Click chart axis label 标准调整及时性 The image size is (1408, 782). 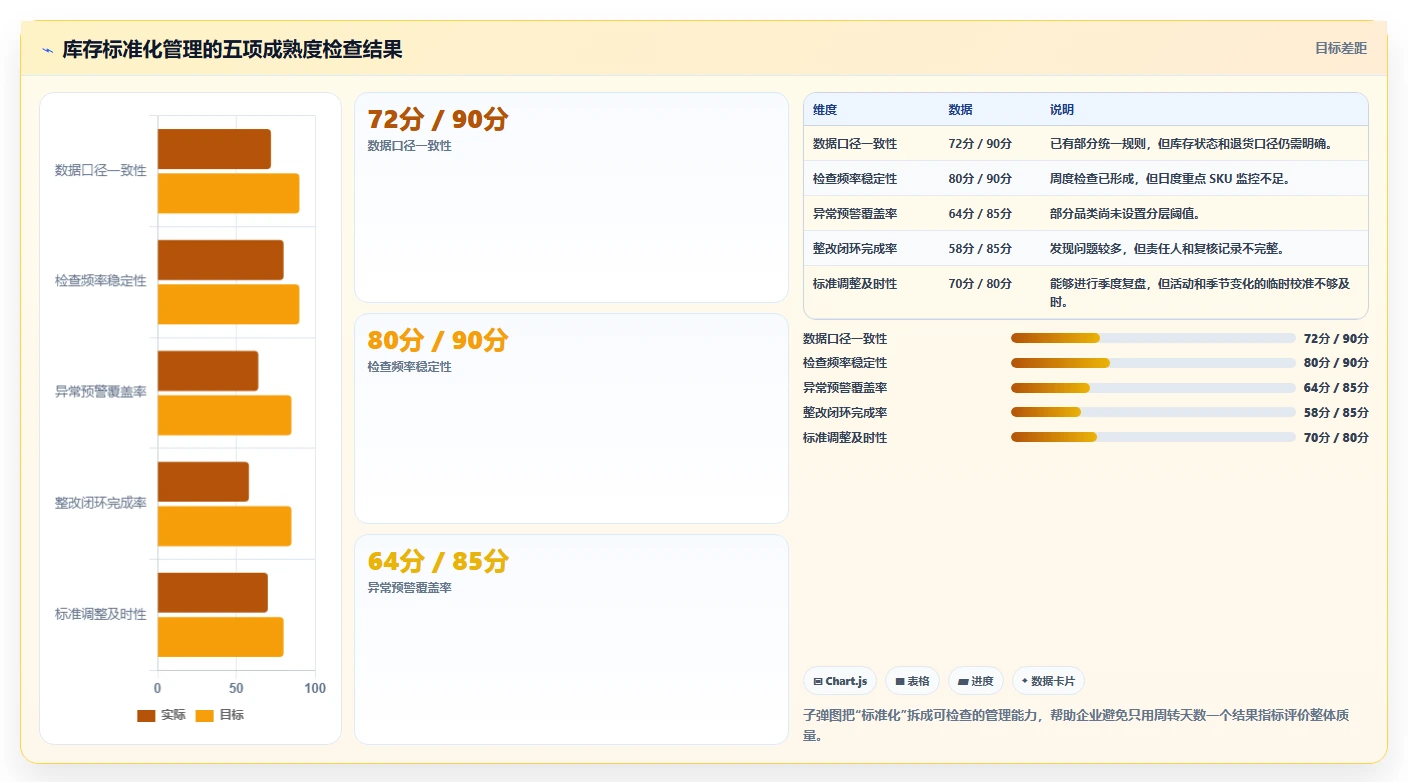101,614
